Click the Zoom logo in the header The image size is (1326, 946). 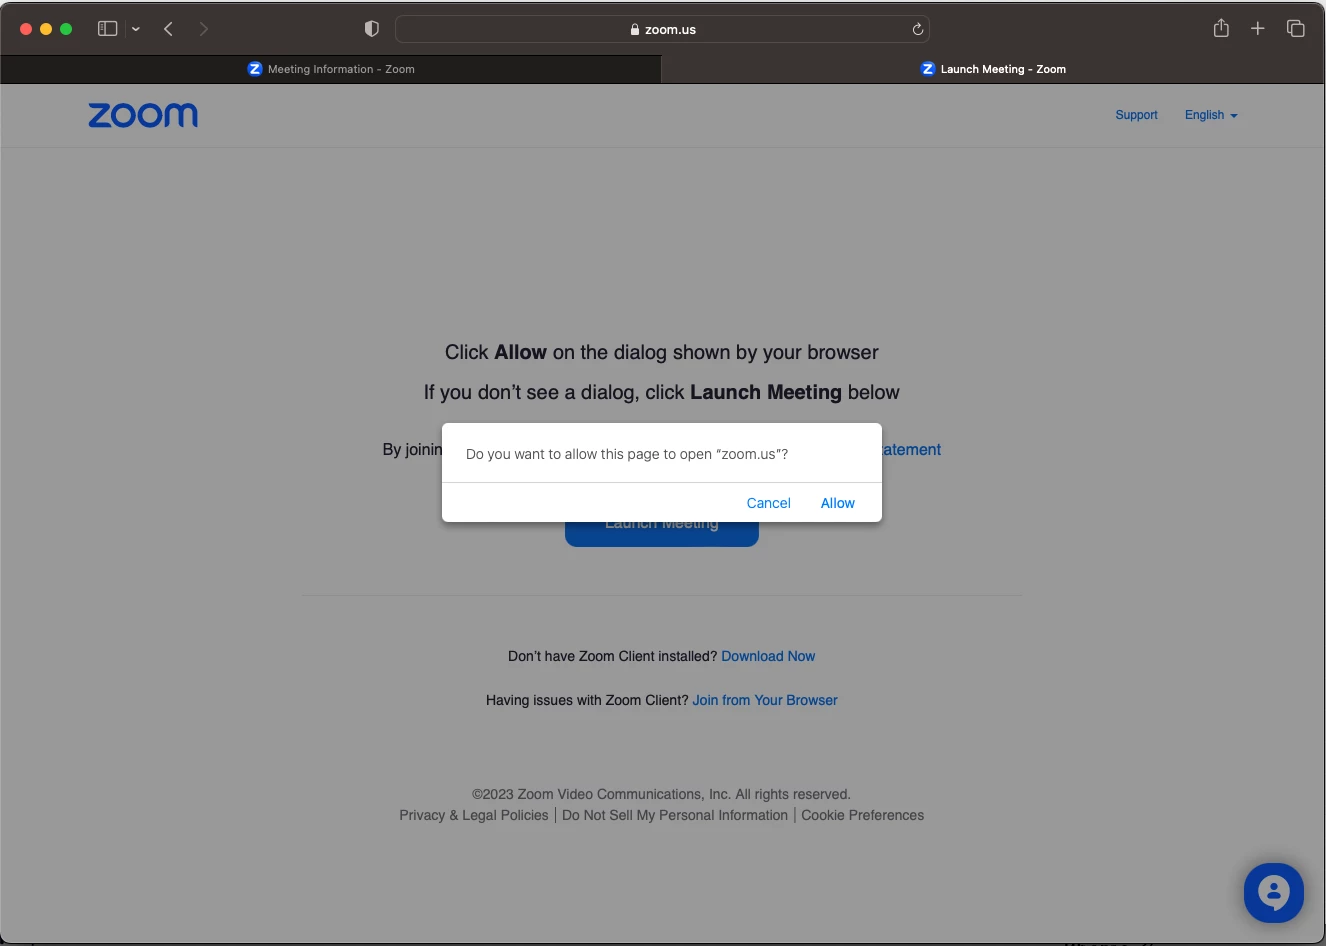coord(143,115)
